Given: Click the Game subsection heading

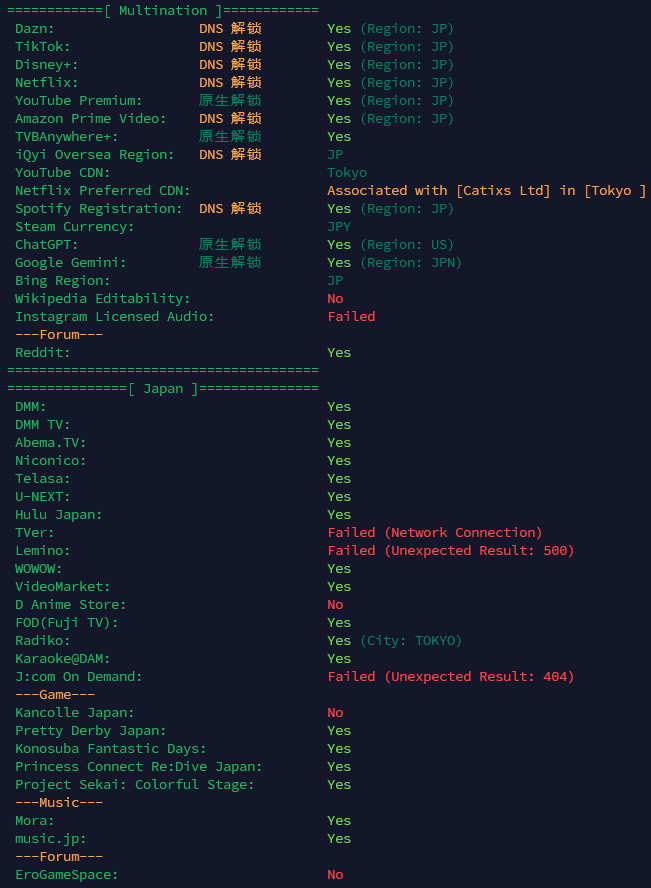Looking at the screenshot, I should click(x=55, y=694).
